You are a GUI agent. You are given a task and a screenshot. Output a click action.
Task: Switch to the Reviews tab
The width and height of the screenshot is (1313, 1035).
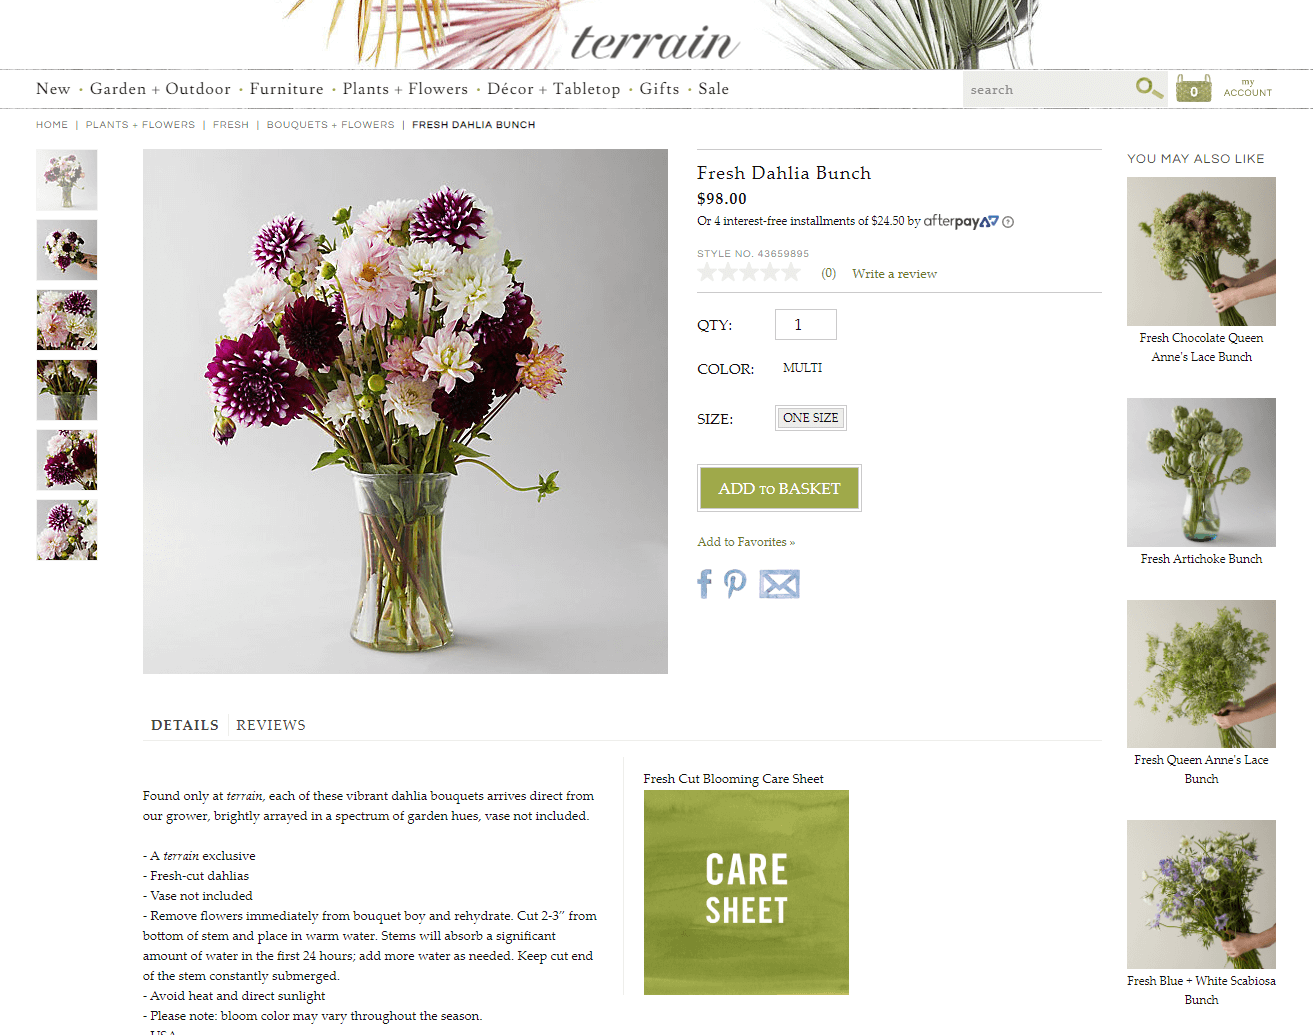pyautogui.click(x=271, y=725)
